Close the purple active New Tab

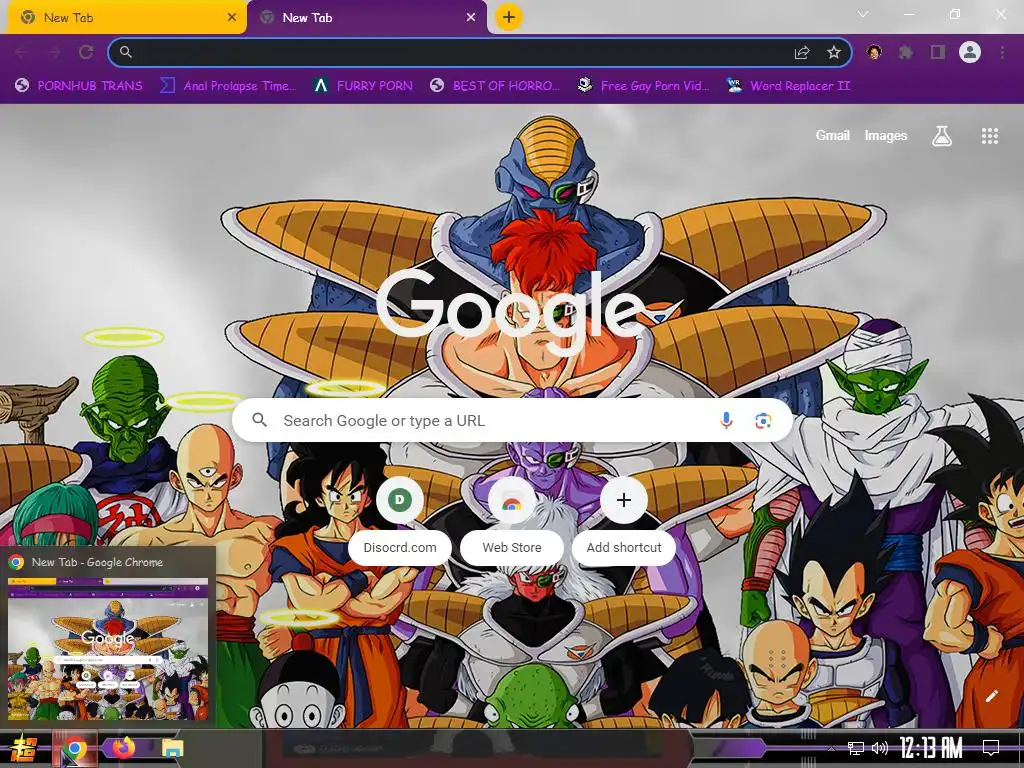[x=471, y=18]
